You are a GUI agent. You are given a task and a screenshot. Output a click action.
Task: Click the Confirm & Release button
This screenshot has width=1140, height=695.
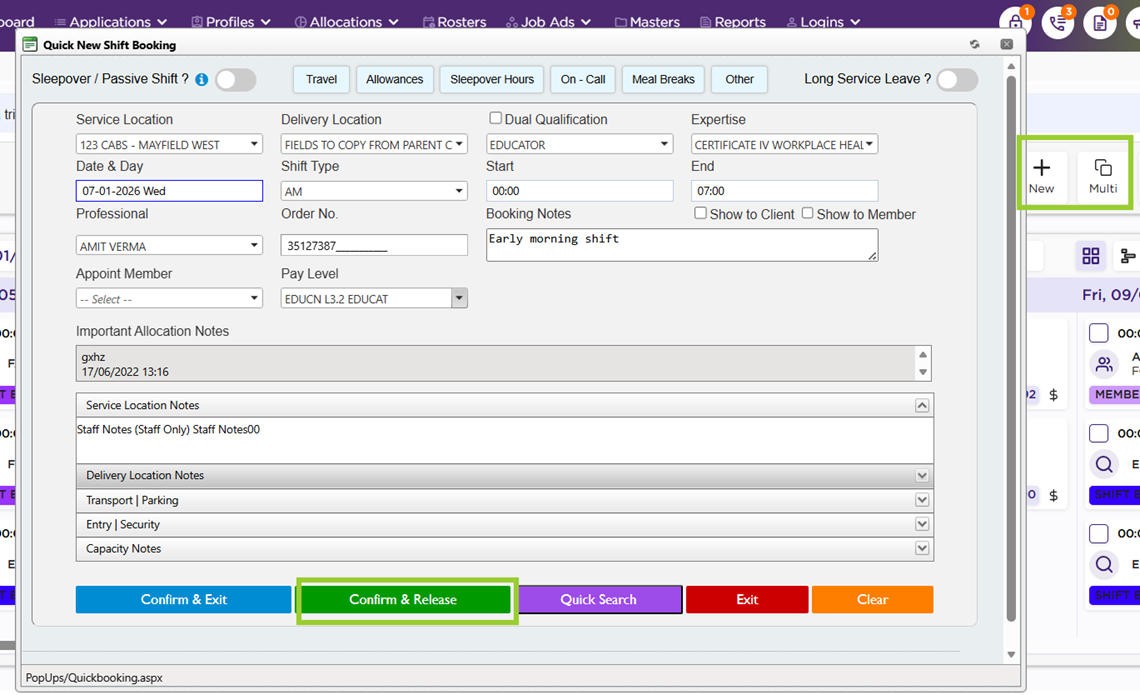403,600
